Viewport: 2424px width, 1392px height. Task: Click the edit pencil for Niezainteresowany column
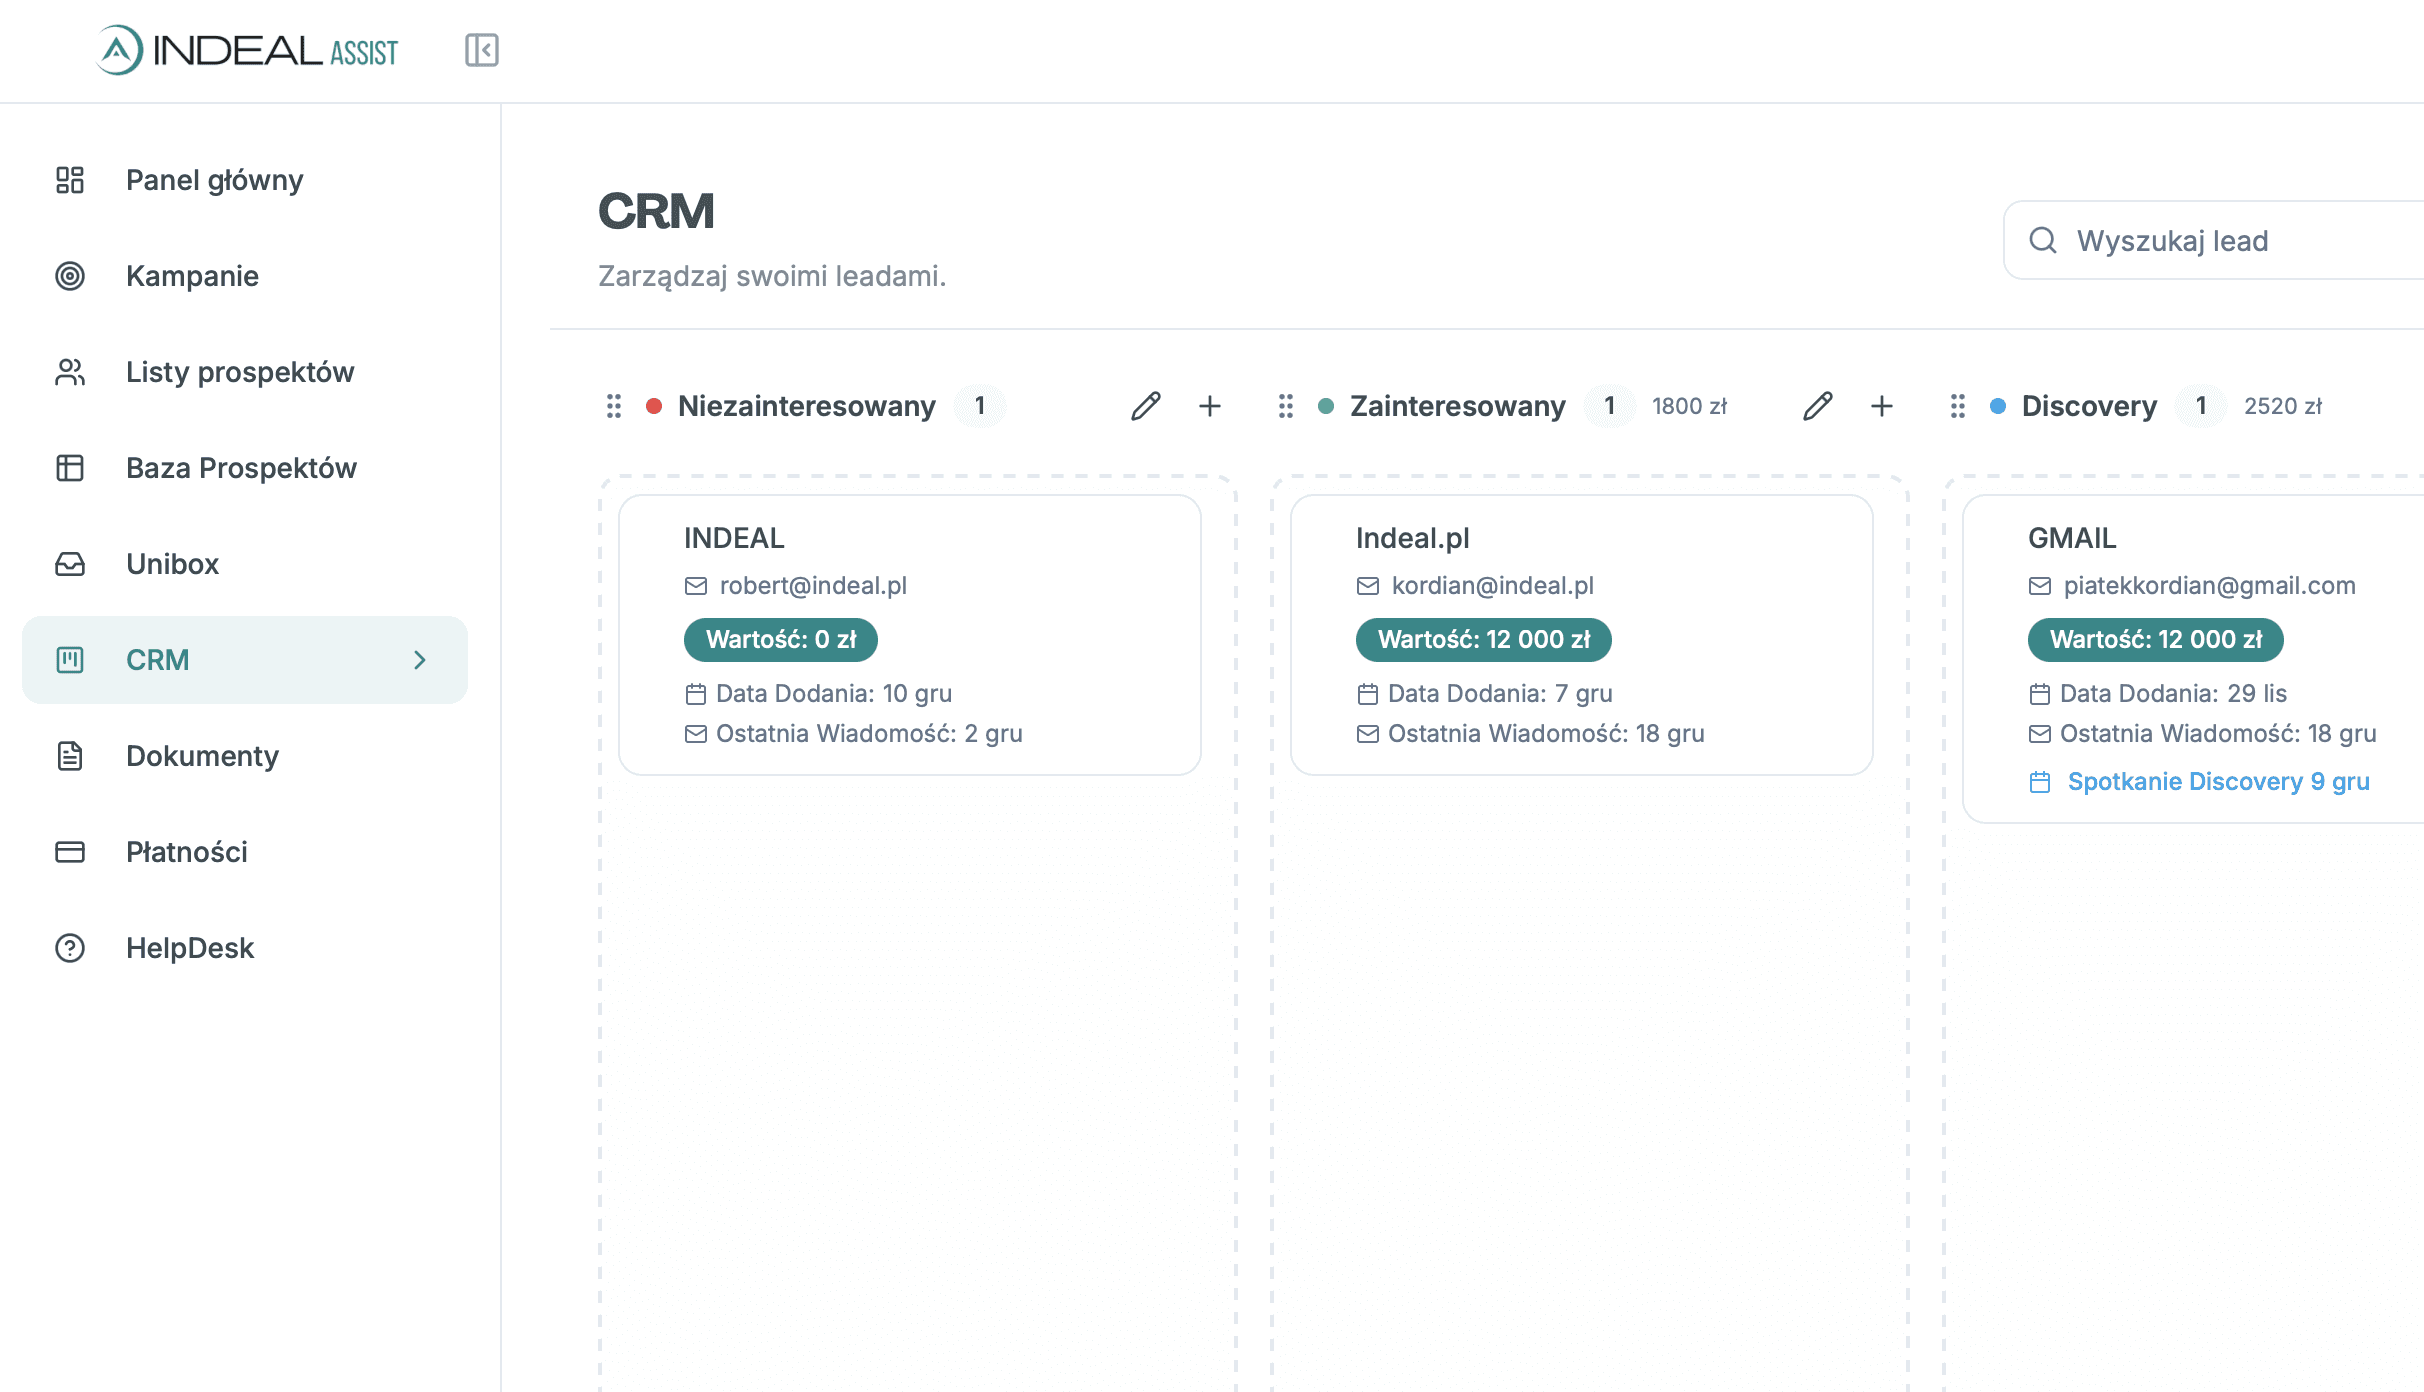[1145, 406]
